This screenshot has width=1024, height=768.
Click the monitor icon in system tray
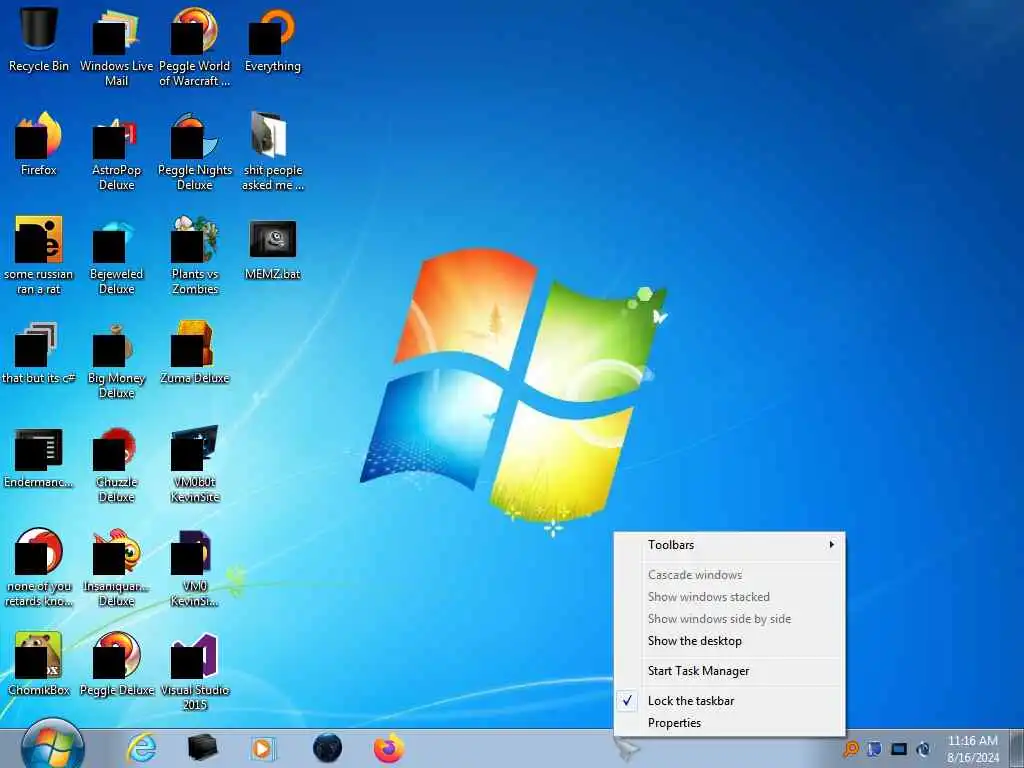[x=899, y=749]
